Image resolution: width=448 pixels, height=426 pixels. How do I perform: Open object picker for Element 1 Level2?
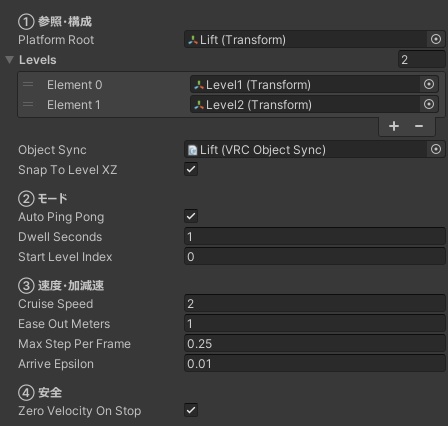click(429, 104)
